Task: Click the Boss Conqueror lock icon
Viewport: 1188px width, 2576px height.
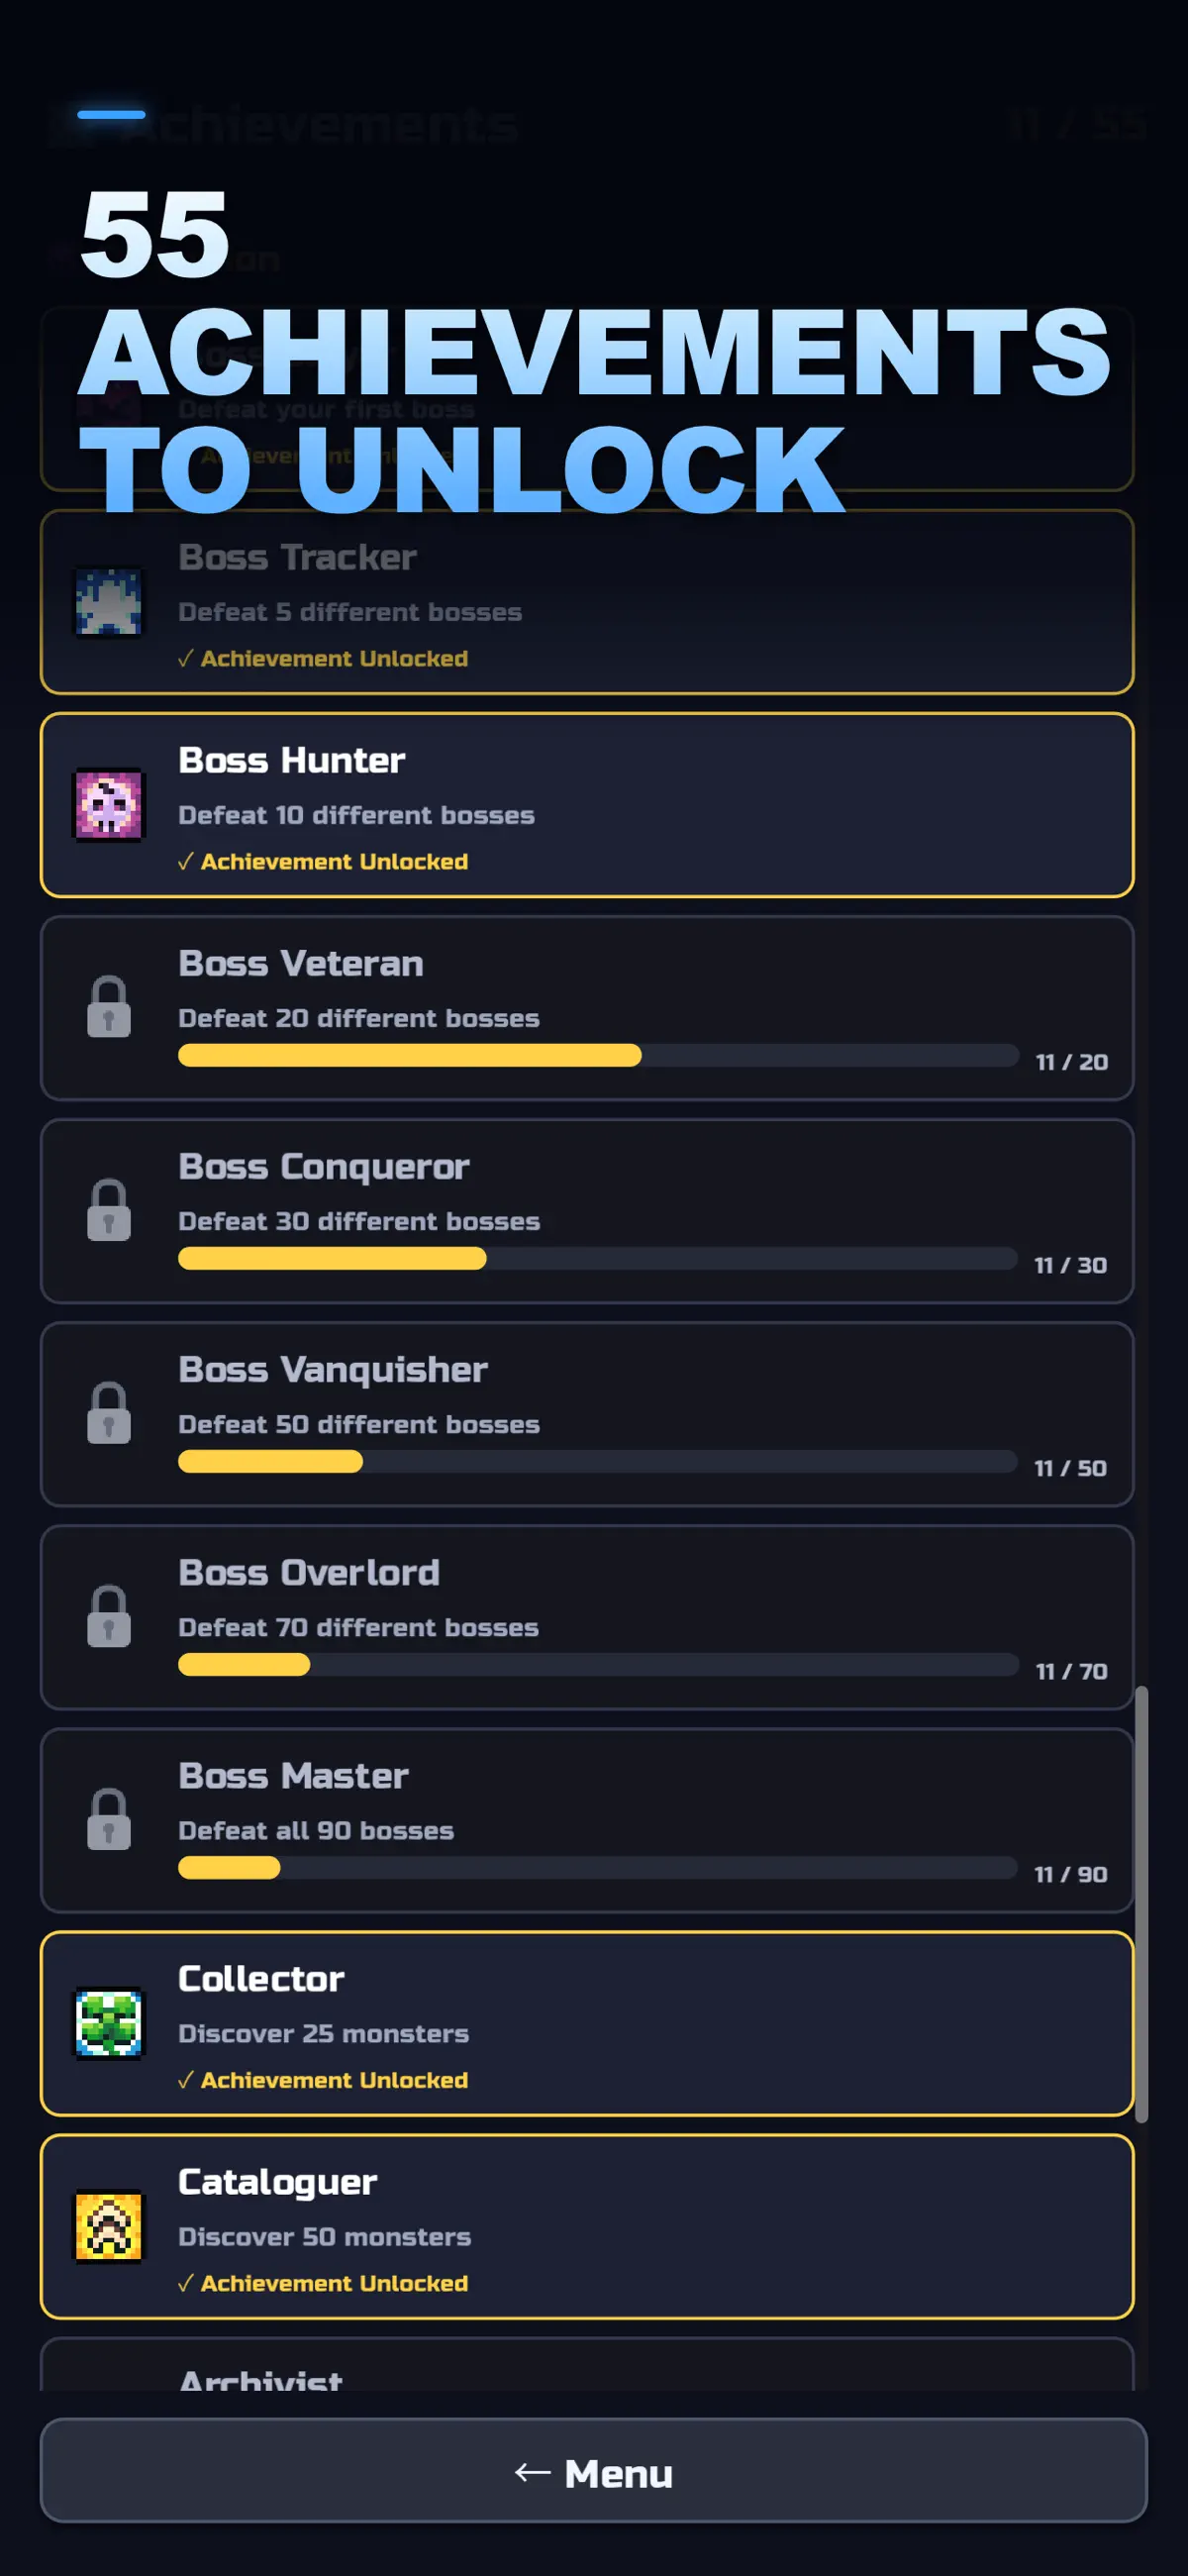Action: (x=109, y=1210)
